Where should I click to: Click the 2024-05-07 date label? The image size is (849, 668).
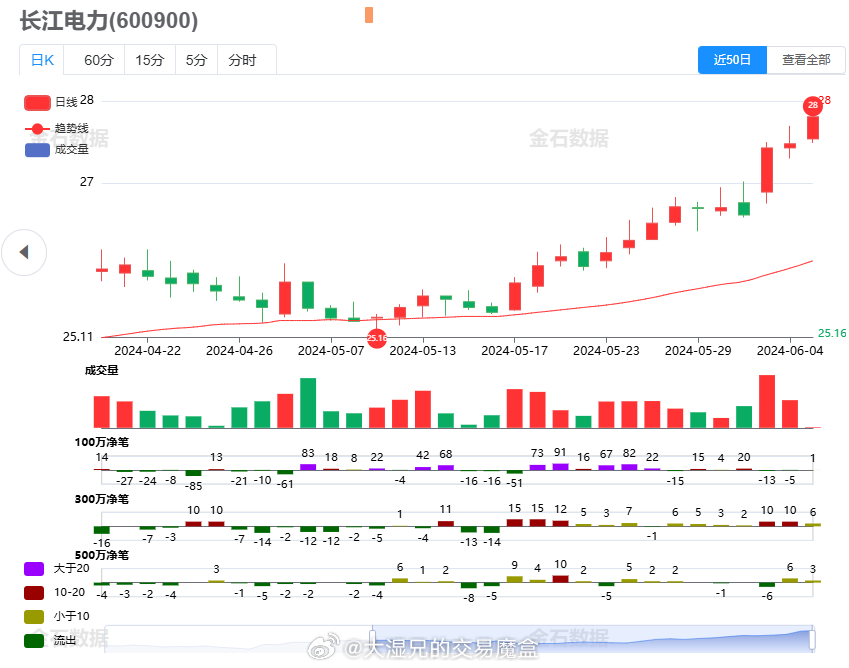click(331, 351)
